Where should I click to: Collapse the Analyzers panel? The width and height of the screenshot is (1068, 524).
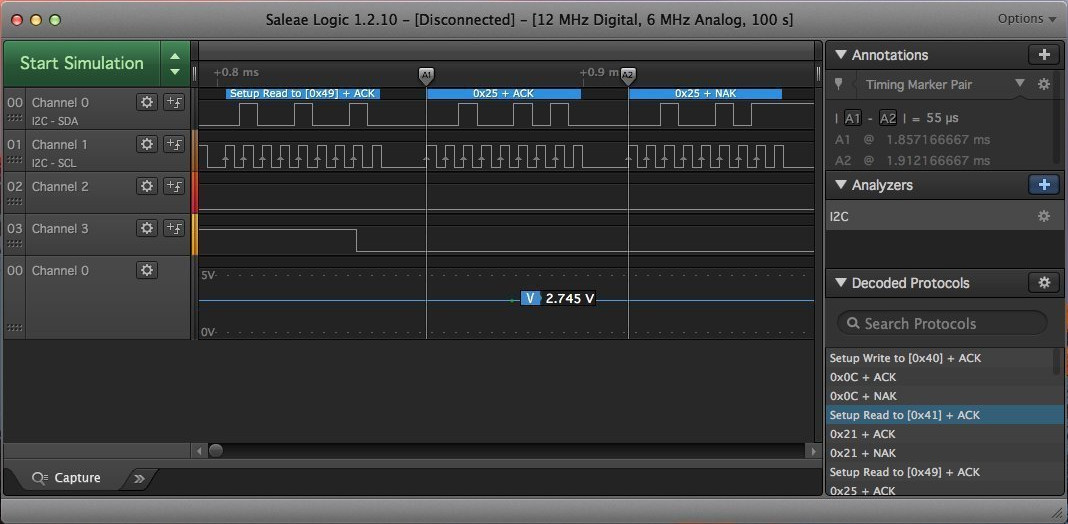tap(841, 185)
